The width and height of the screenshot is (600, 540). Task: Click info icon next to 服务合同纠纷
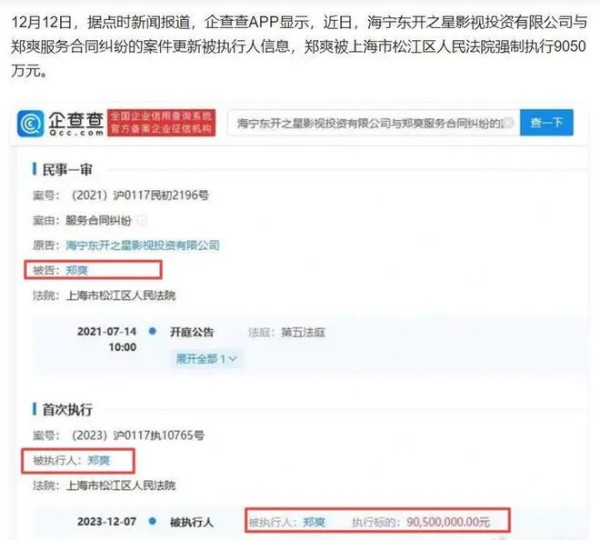click(x=142, y=220)
